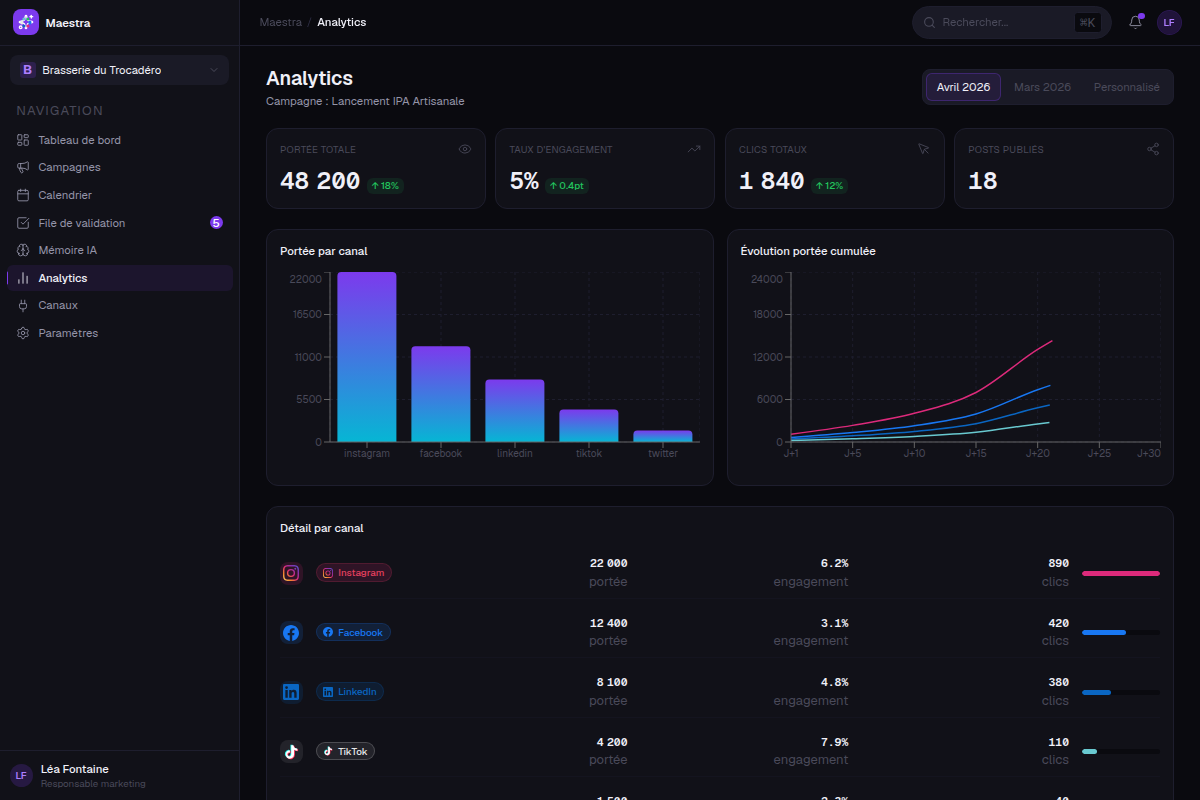The height and width of the screenshot is (800, 1200).
Task: Click the instagram bar in Portée par canal
Action: click(367, 357)
